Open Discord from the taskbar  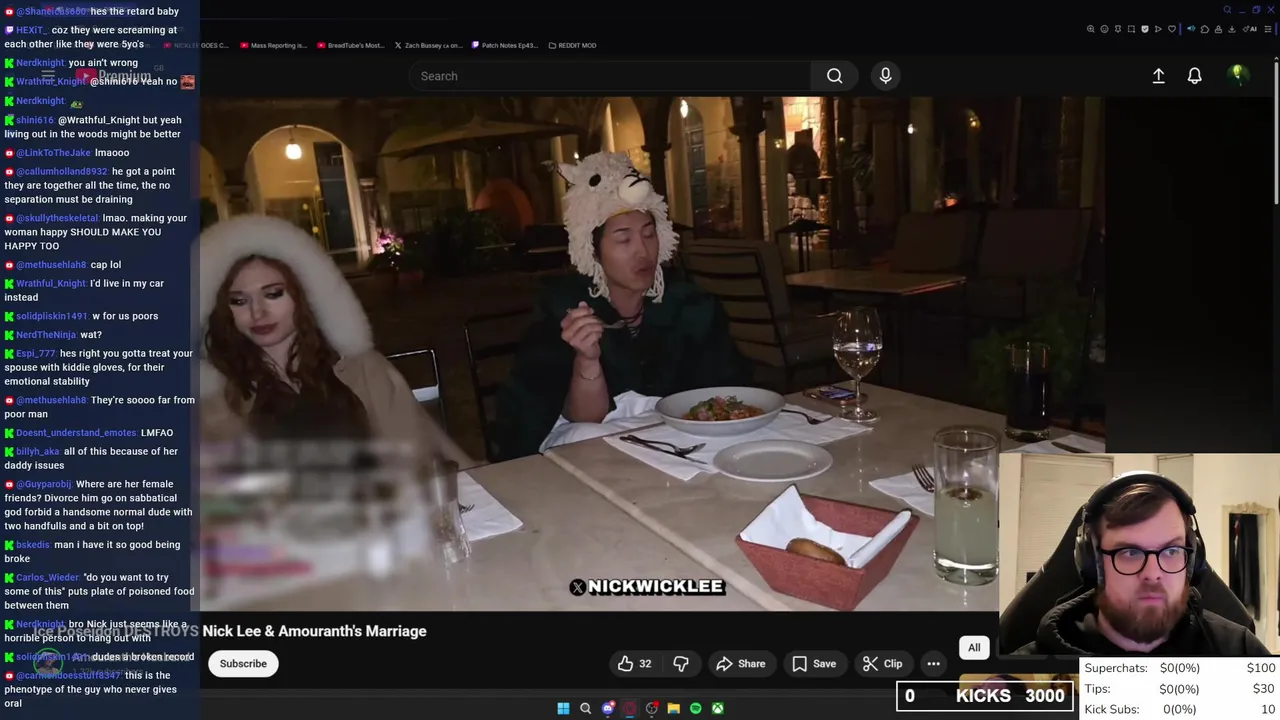[607, 708]
